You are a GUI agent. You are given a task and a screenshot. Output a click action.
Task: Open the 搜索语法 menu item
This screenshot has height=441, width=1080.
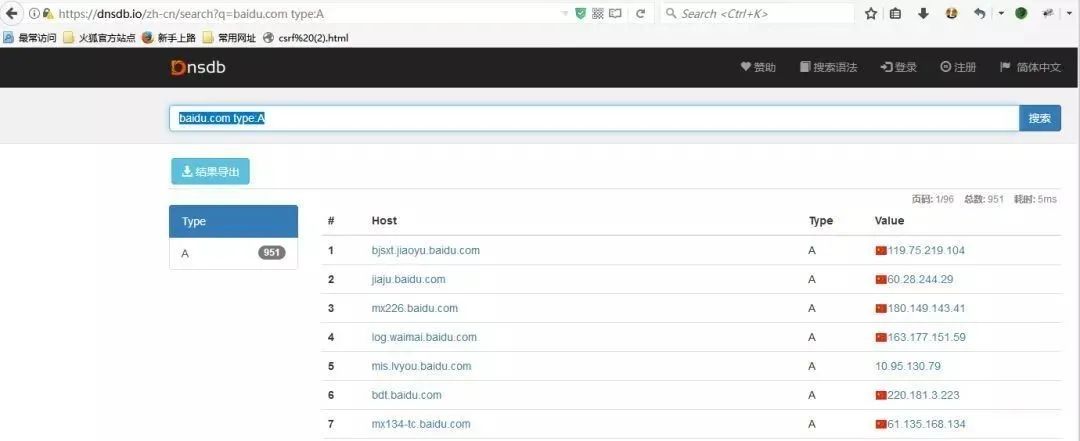(828, 68)
